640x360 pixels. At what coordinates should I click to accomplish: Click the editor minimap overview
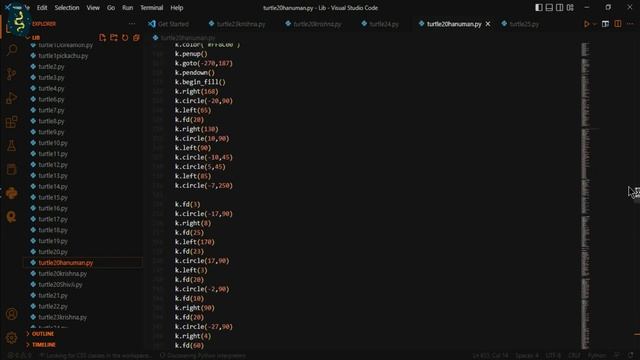coord(585,196)
